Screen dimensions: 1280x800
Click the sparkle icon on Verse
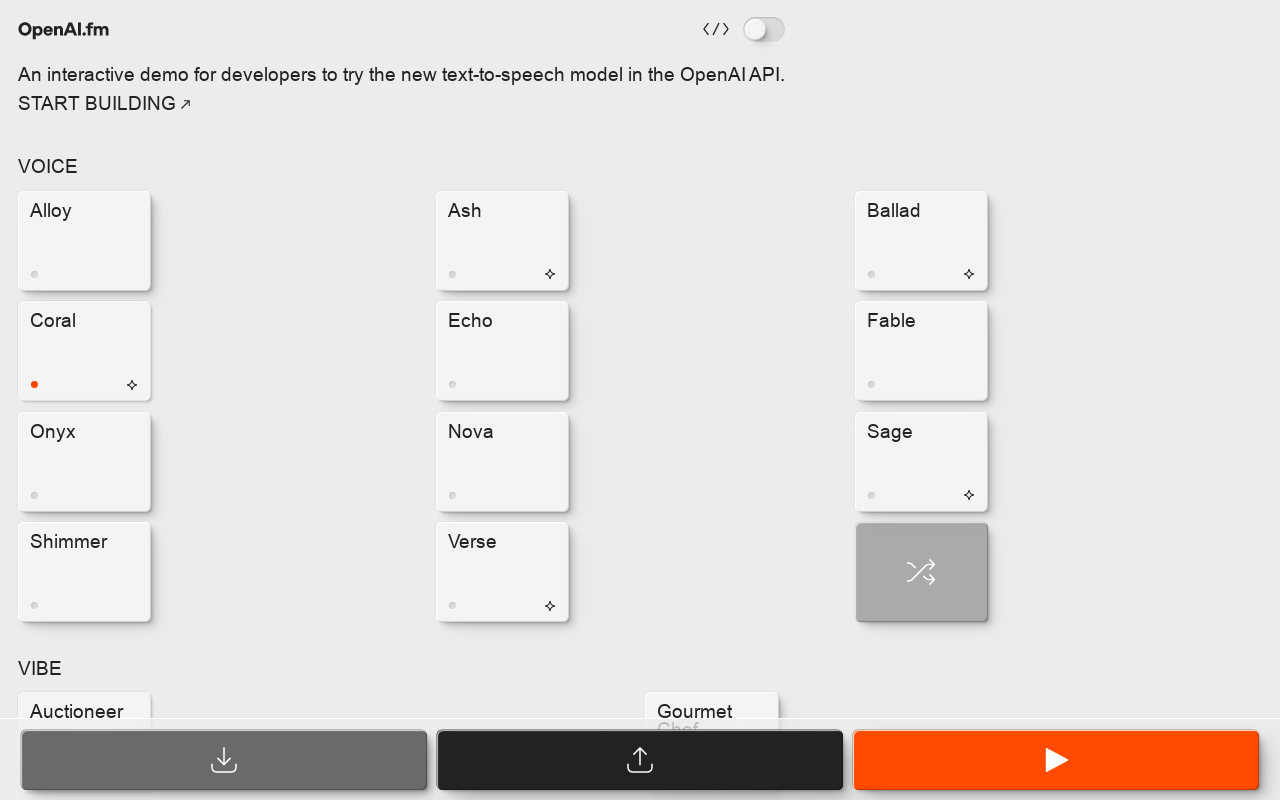[x=550, y=606]
